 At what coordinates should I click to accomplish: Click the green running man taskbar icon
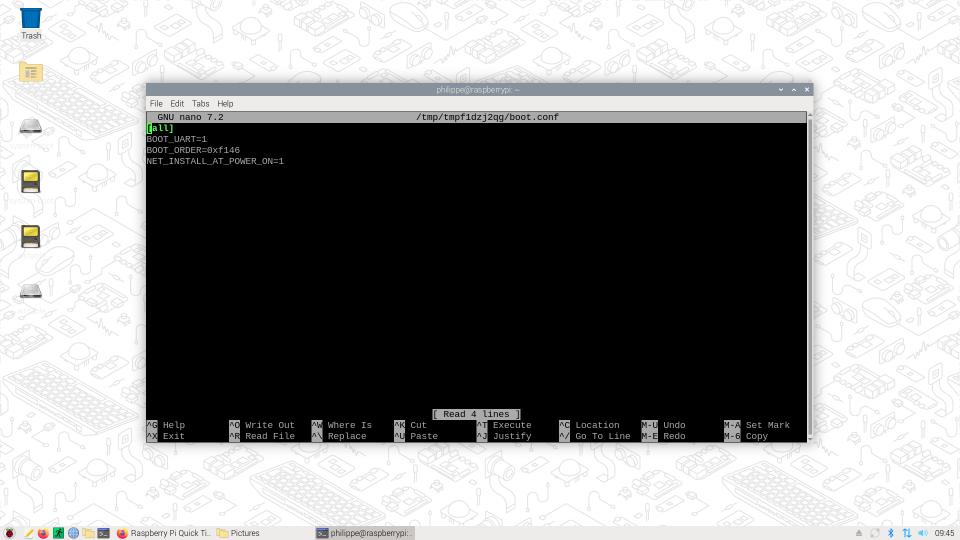58,533
